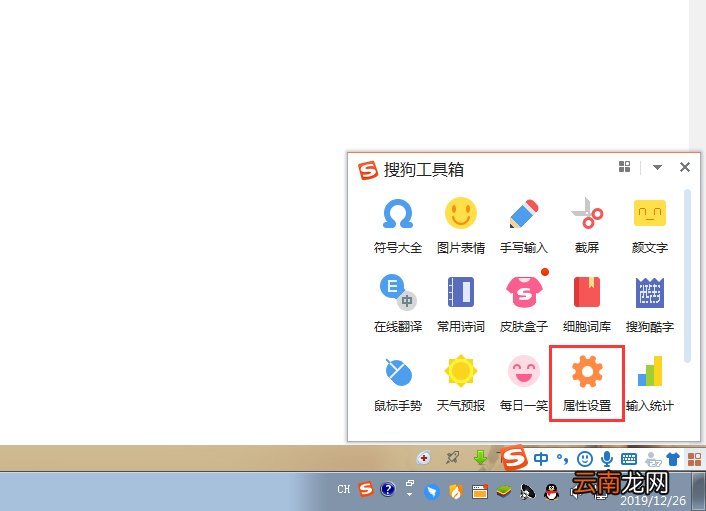
Task: Open 在线翻译 online translation
Action: pyautogui.click(x=398, y=304)
